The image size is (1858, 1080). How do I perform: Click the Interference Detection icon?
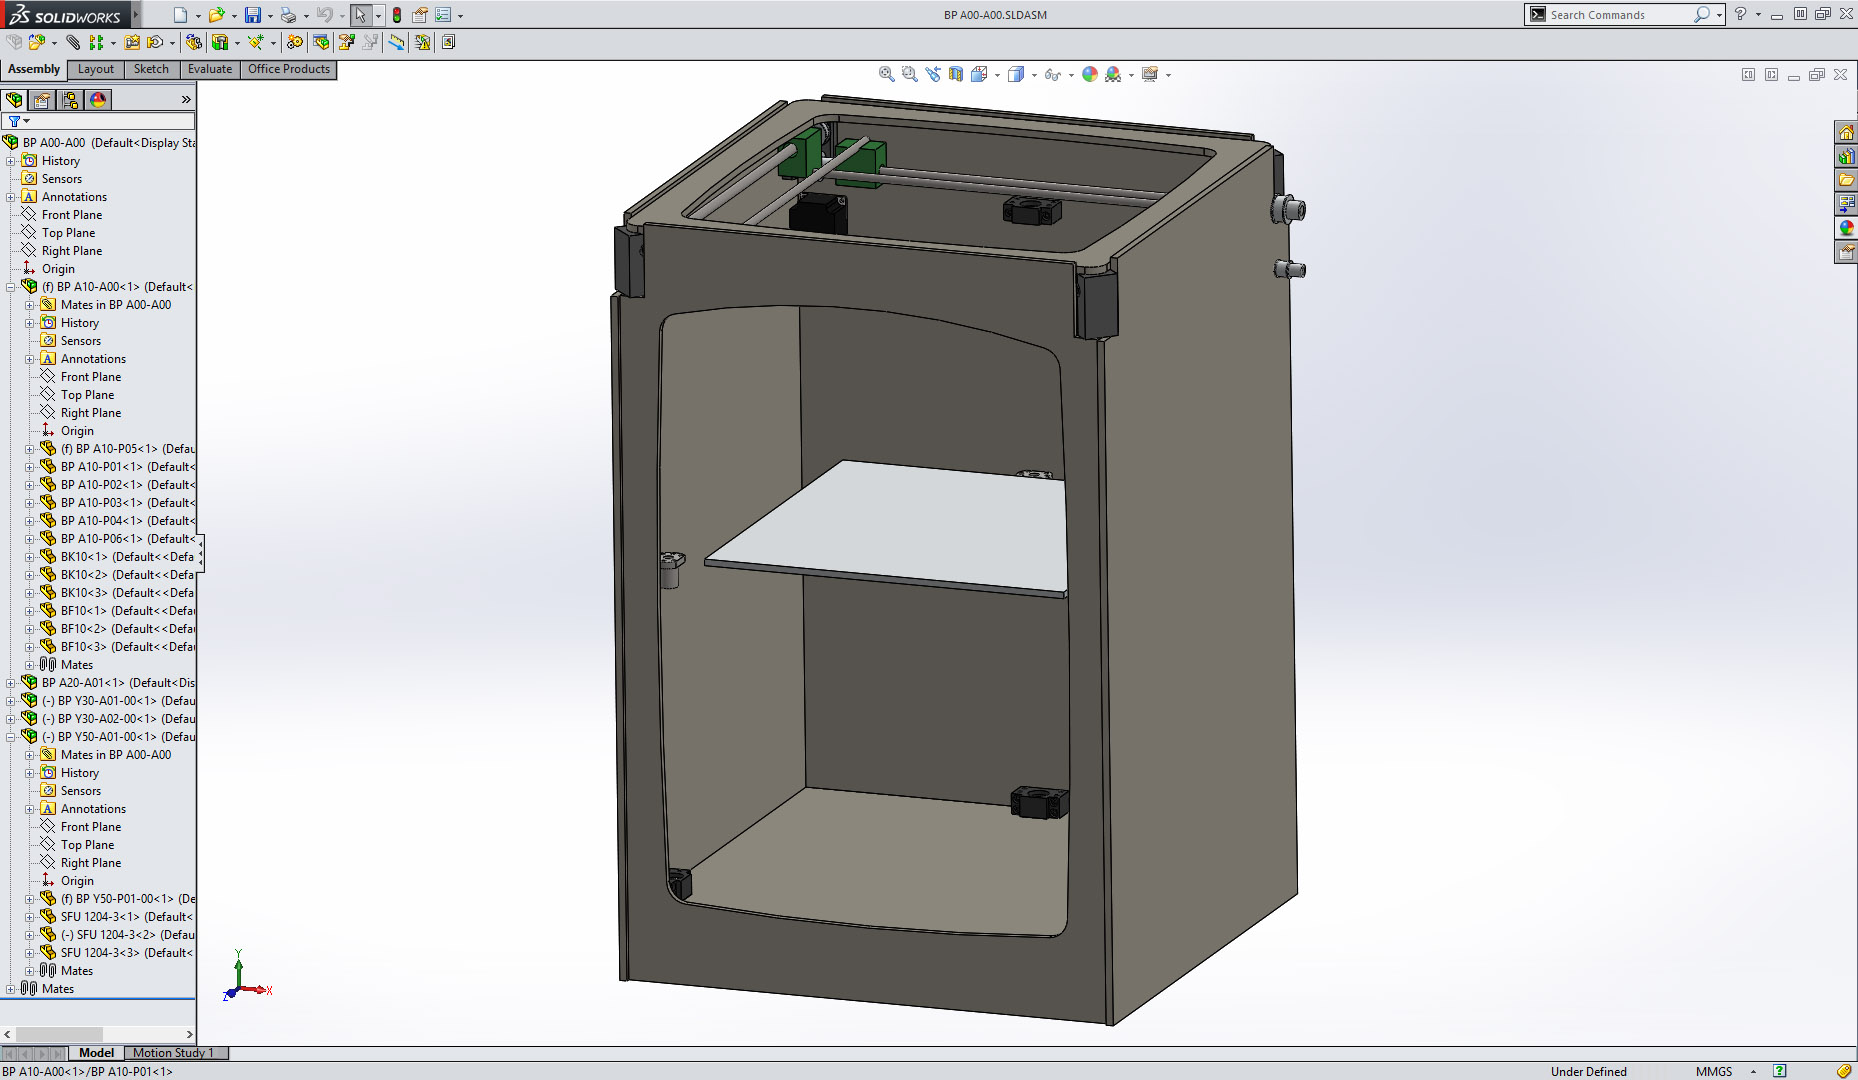tap(423, 42)
